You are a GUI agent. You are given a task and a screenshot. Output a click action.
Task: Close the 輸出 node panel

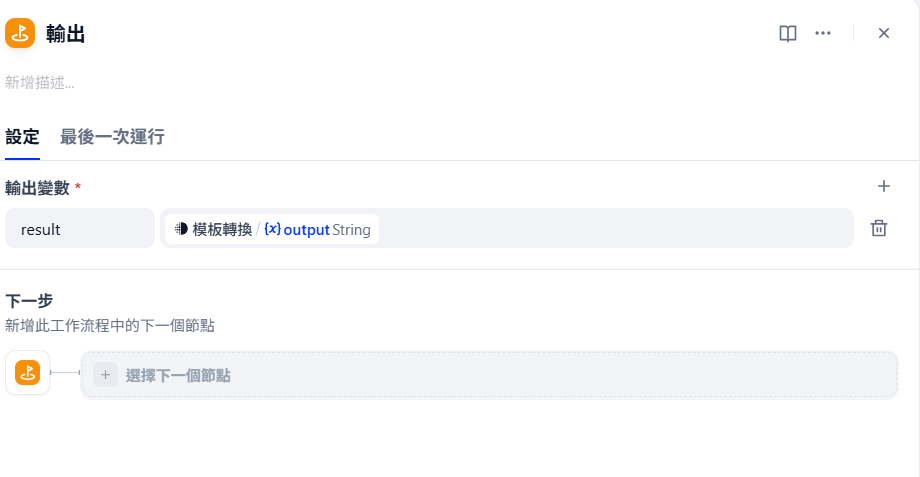point(884,33)
